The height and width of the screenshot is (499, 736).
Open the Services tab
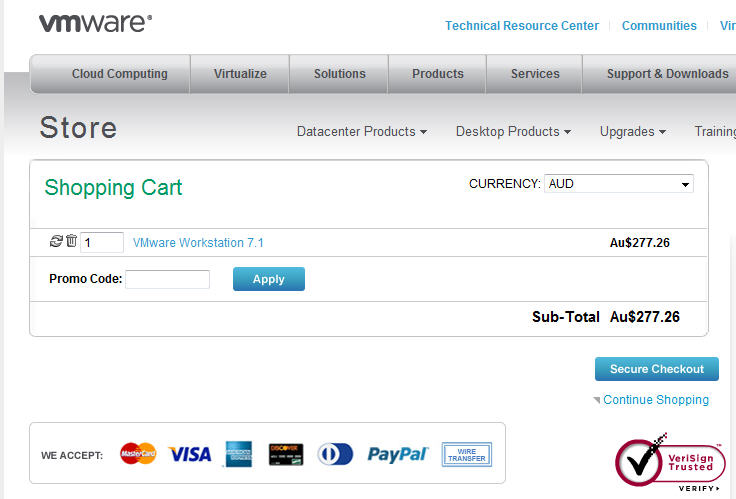(x=535, y=74)
